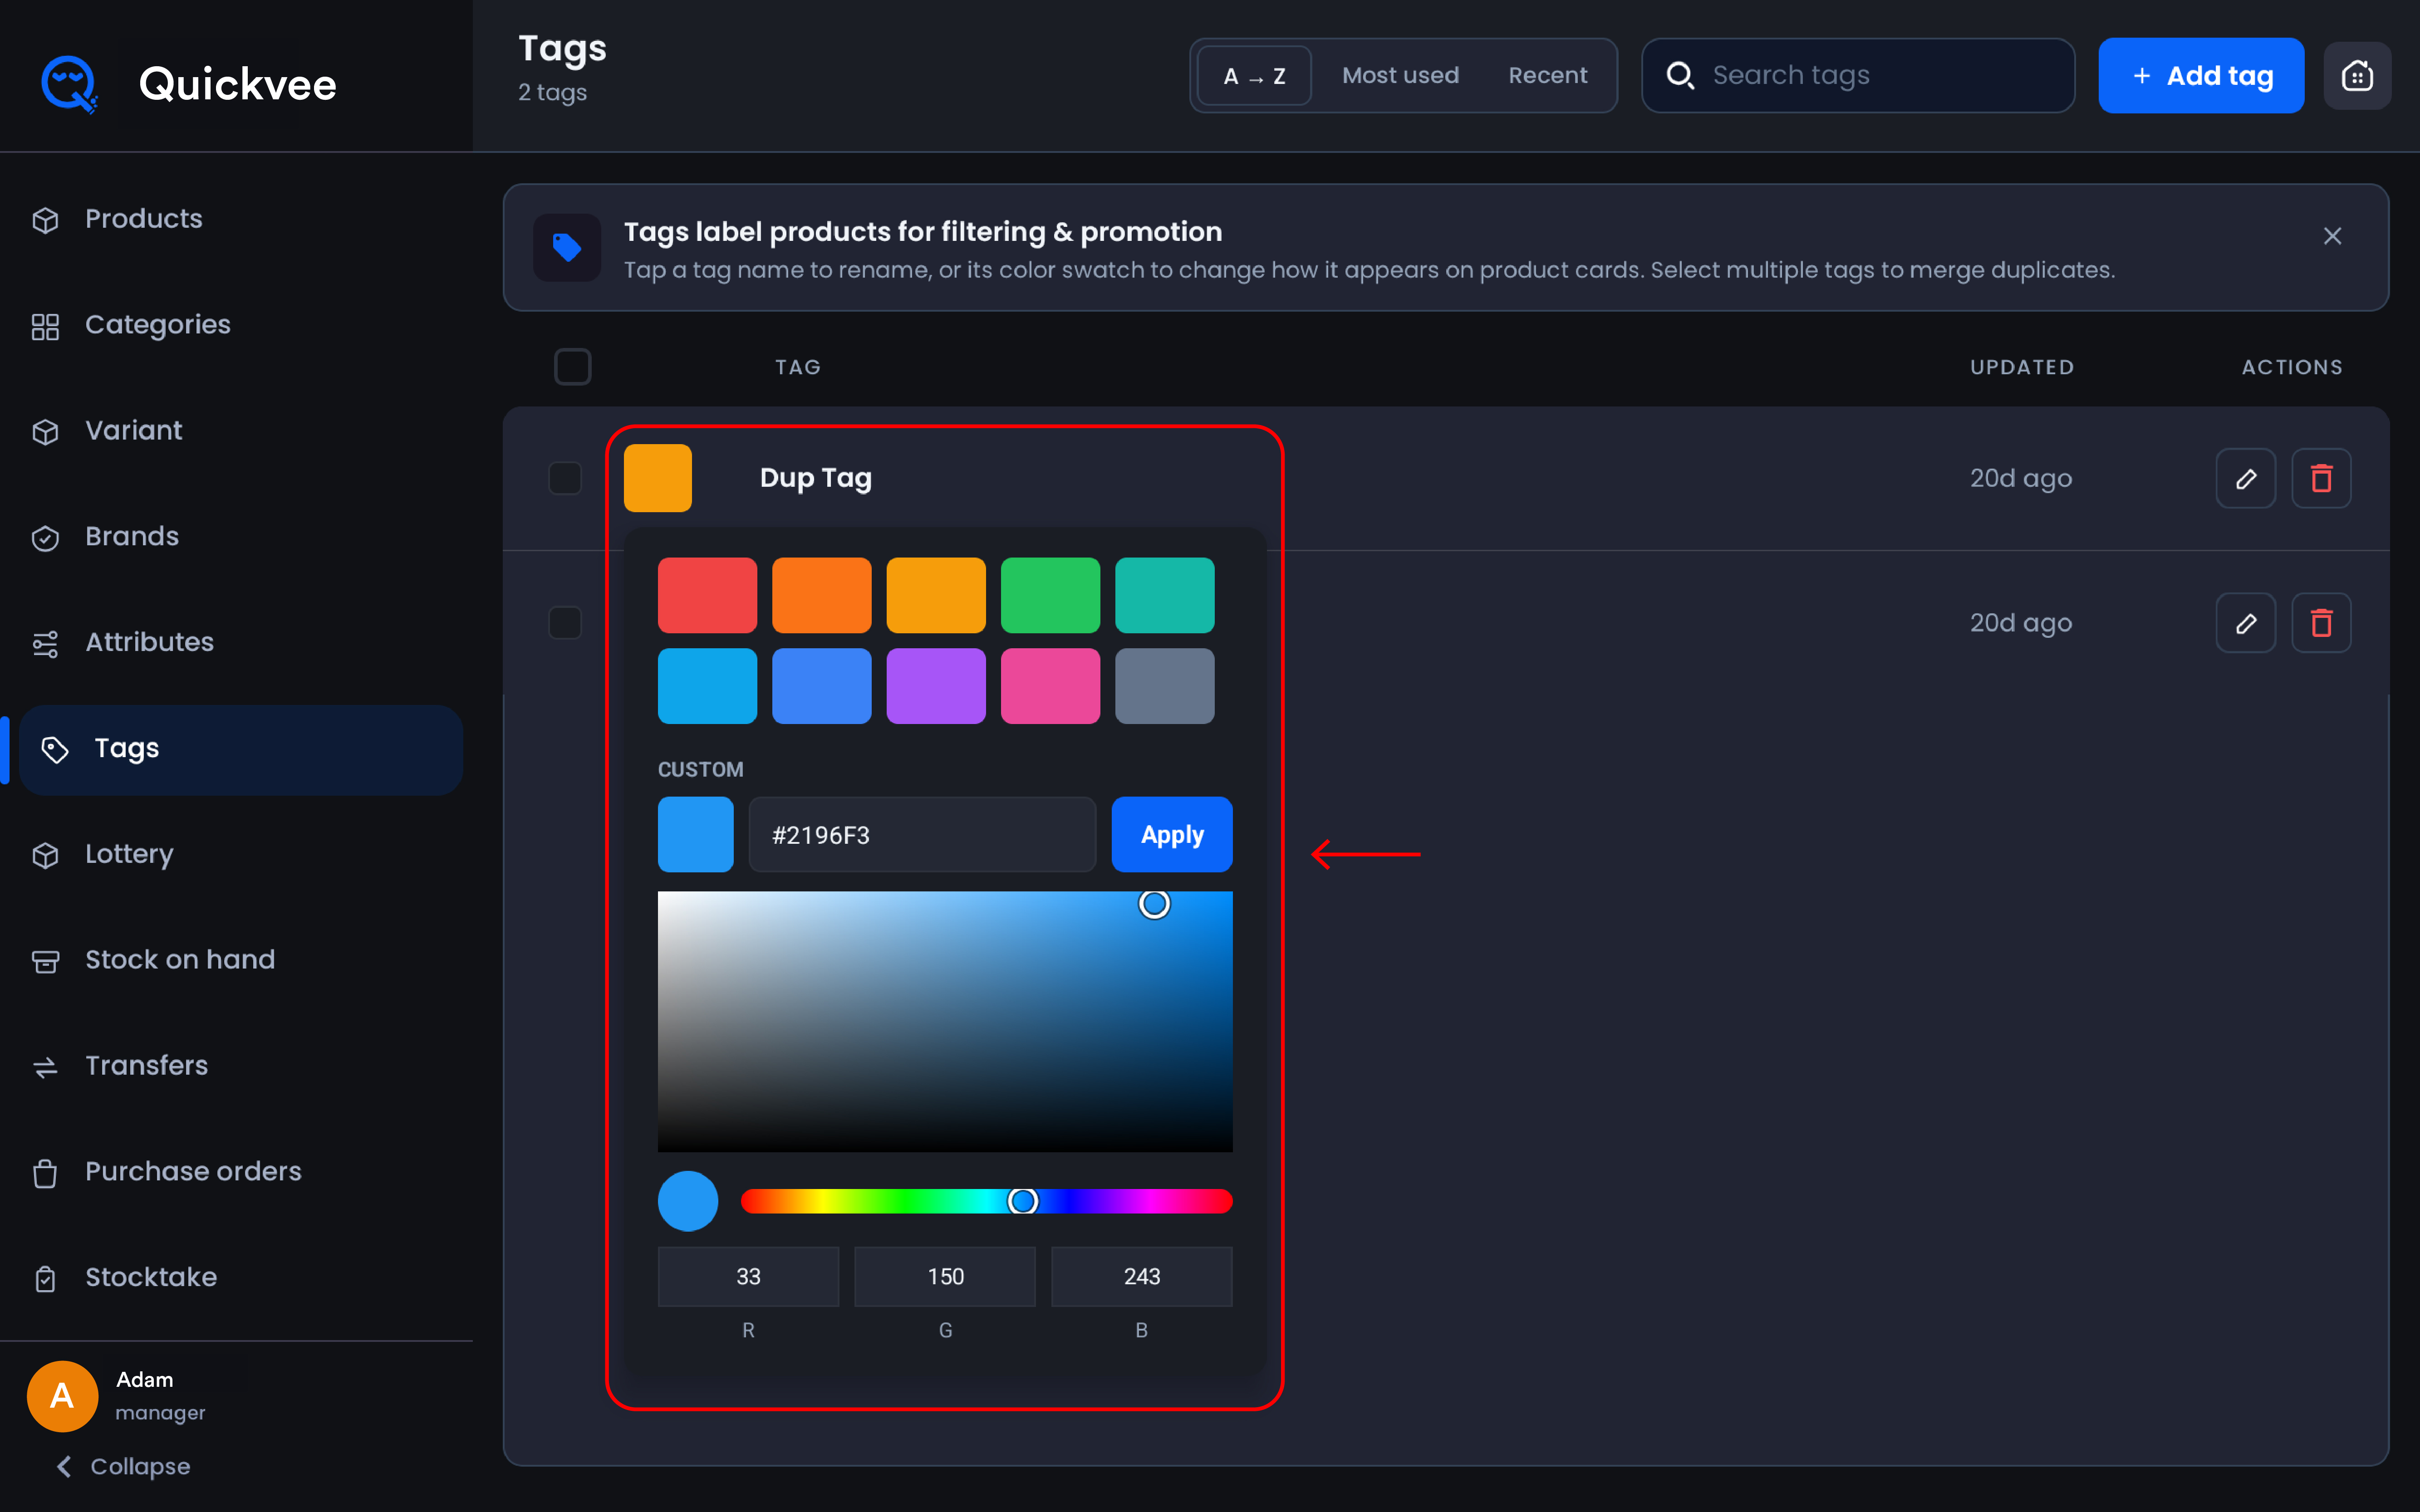Screen dimensions: 2420x1512
Task: Click the UPDATED column header
Action: point(2021,367)
